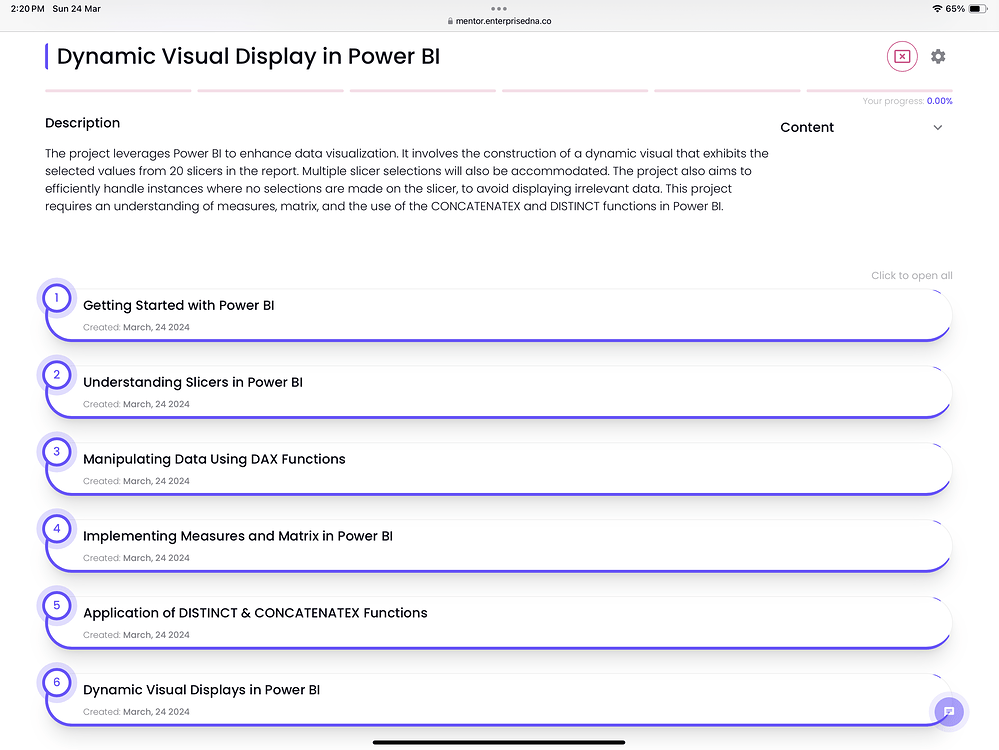Click the 0.00% progress link
Viewport: 999px width, 750px height.
938,101
